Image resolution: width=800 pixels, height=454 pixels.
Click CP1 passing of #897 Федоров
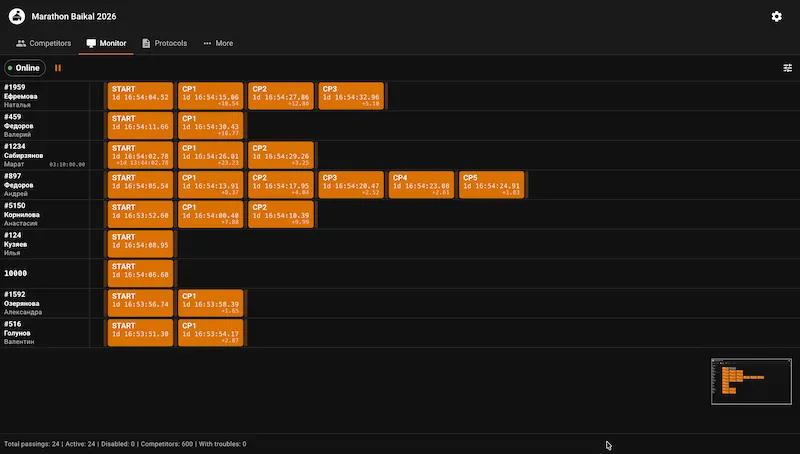pos(211,185)
